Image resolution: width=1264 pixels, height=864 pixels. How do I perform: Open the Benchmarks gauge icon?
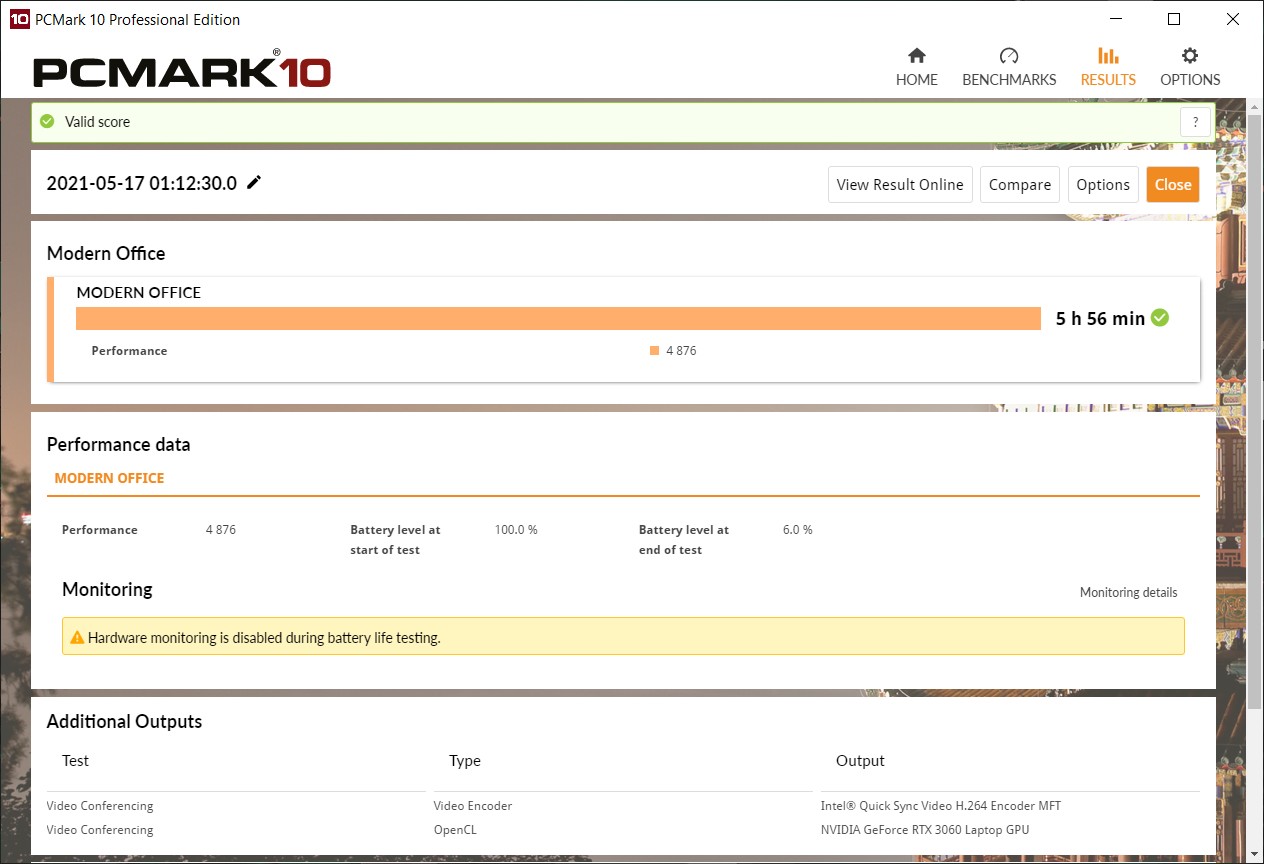click(x=1008, y=56)
